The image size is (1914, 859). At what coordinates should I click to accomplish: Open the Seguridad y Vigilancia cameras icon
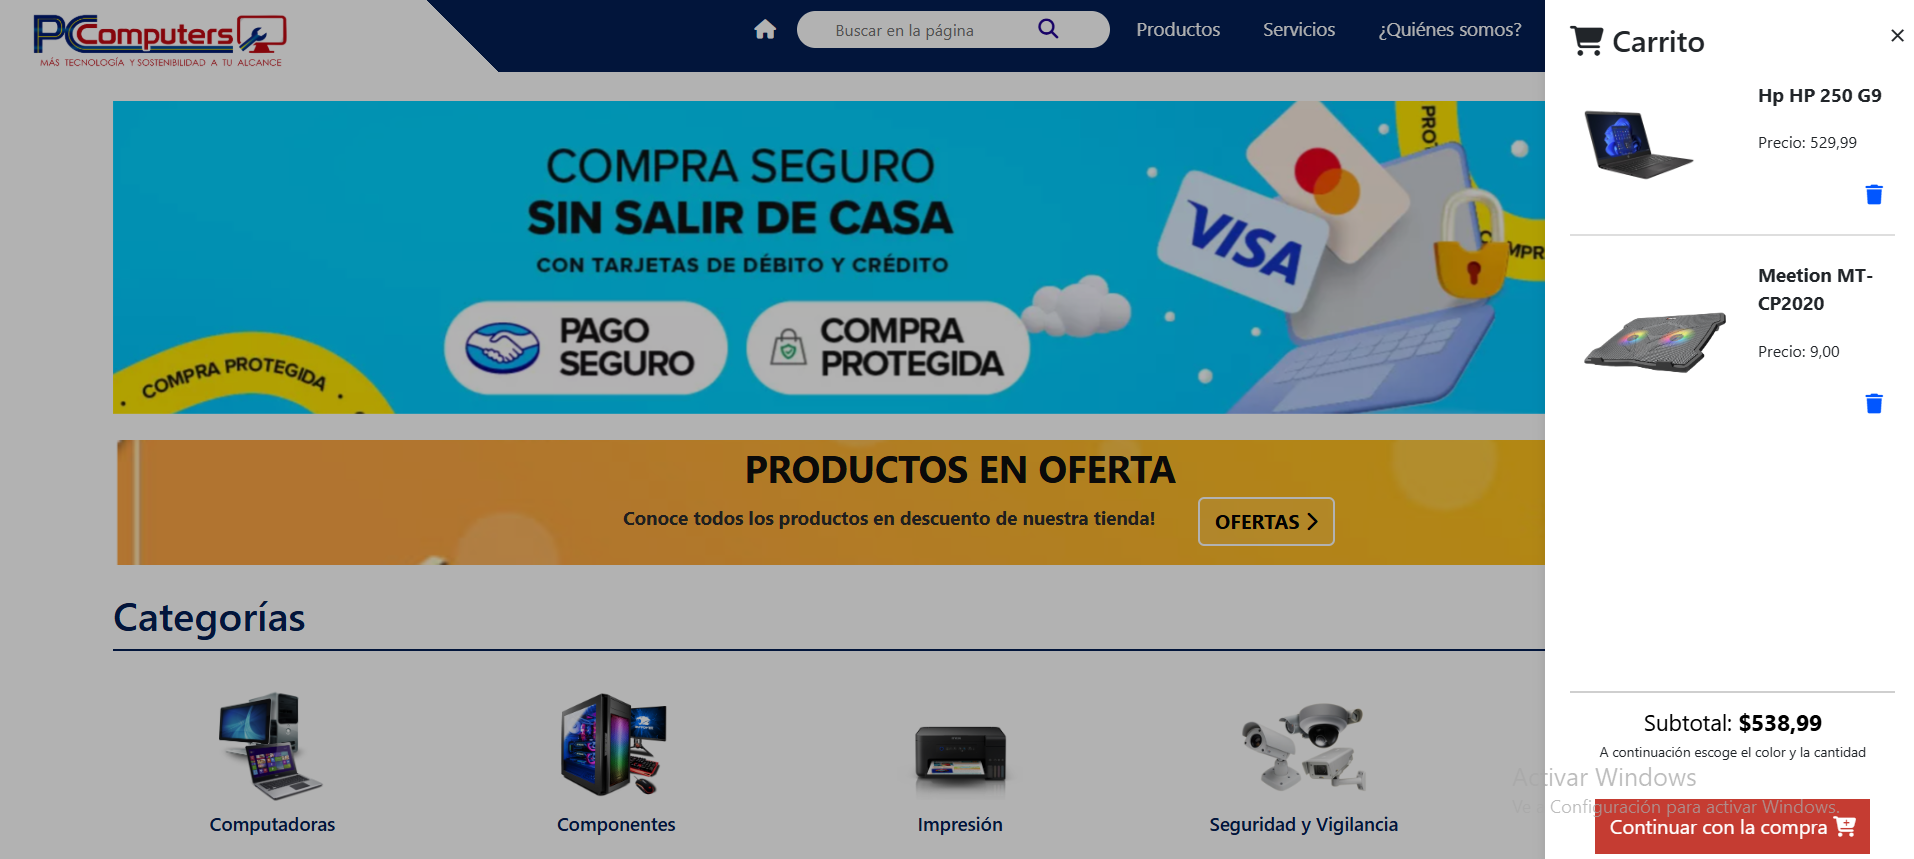(1303, 747)
